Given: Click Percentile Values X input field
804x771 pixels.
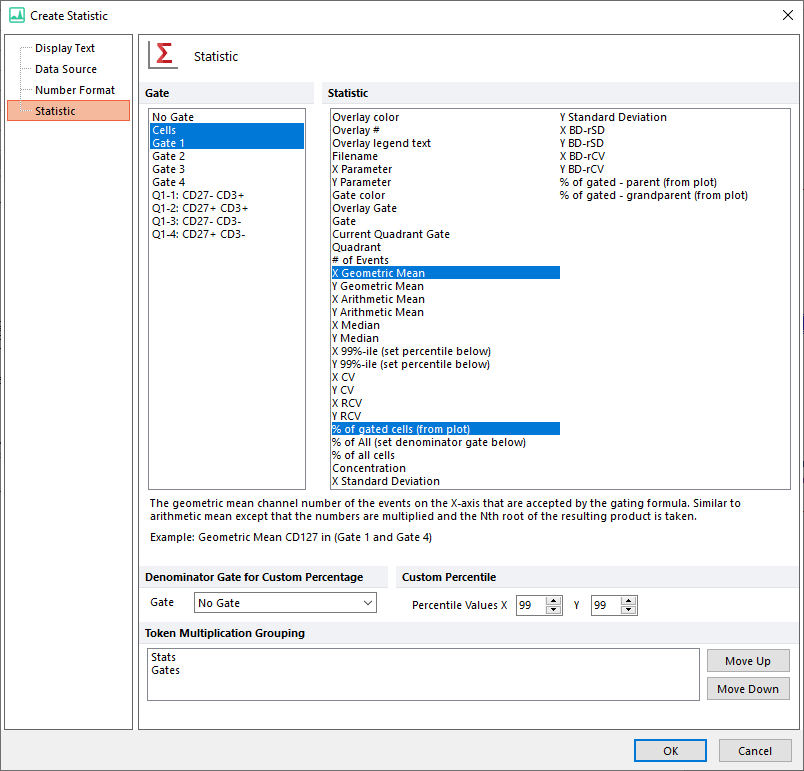Looking at the screenshot, I should click(x=531, y=605).
